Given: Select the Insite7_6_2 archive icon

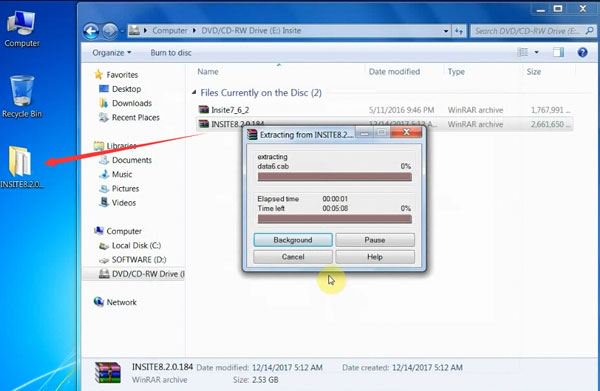Looking at the screenshot, I should point(204,110).
